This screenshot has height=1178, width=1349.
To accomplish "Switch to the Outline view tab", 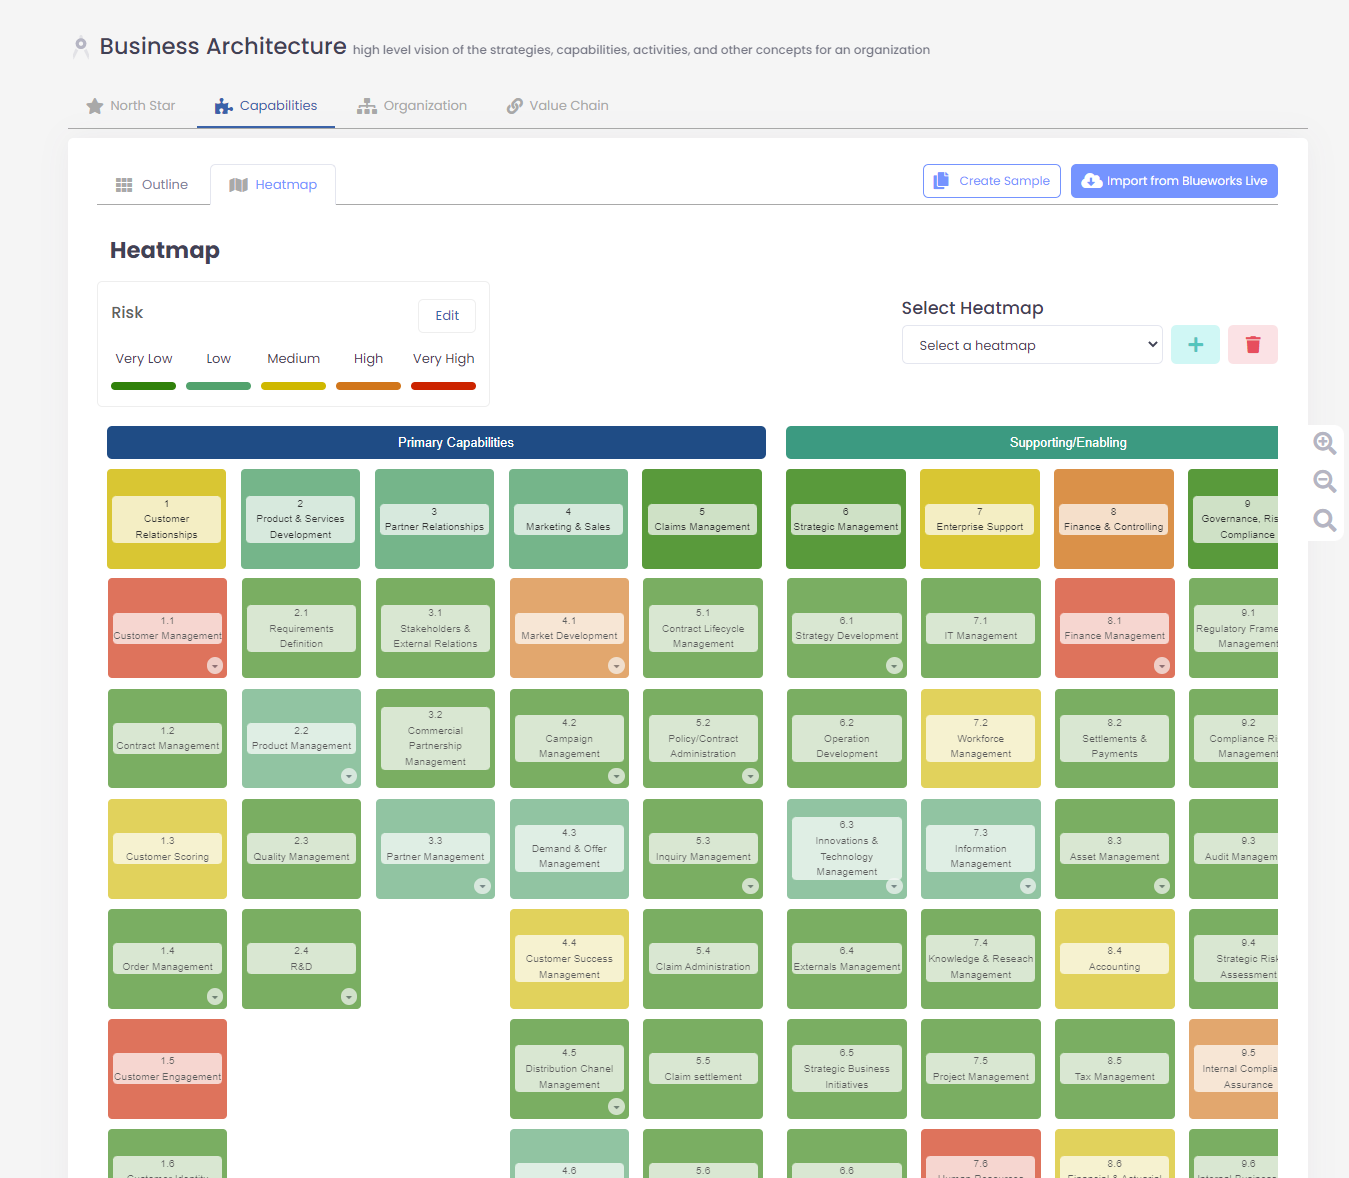I will (x=152, y=185).
